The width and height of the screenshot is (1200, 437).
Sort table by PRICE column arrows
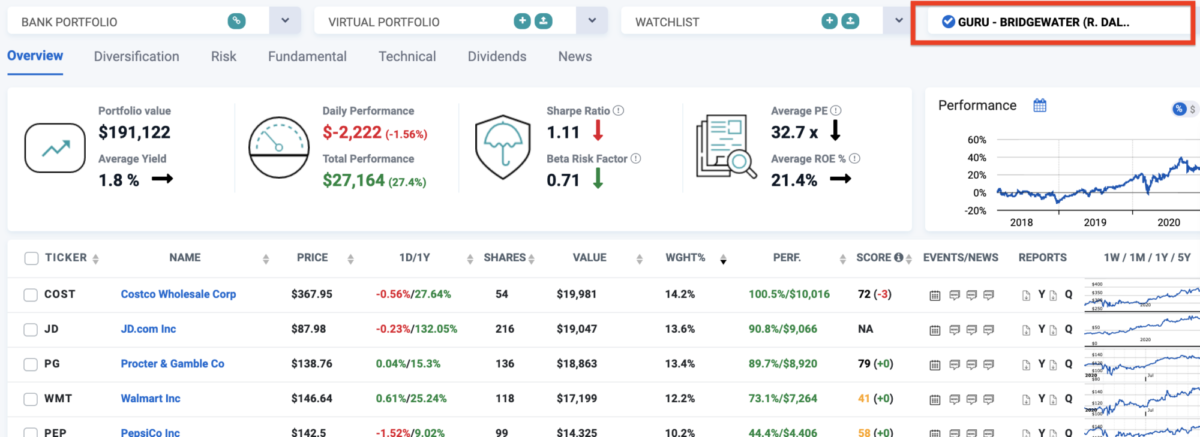pos(351,259)
